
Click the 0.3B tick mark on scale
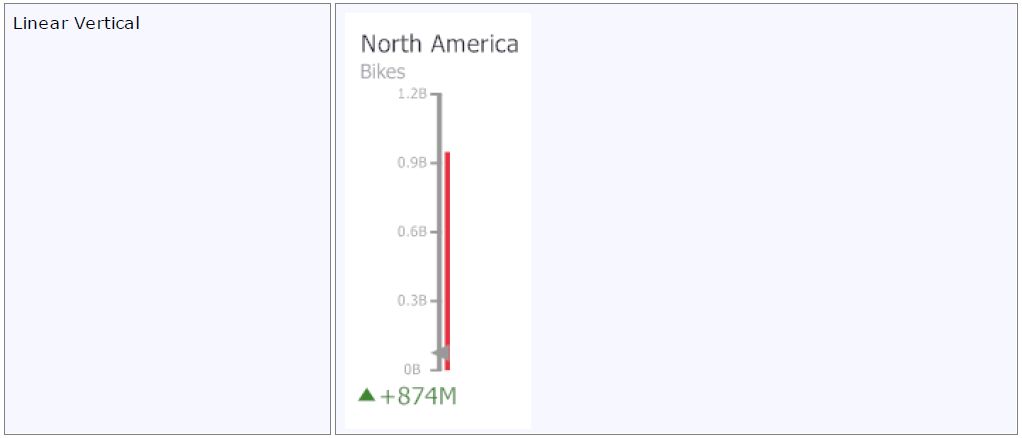click(433, 300)
